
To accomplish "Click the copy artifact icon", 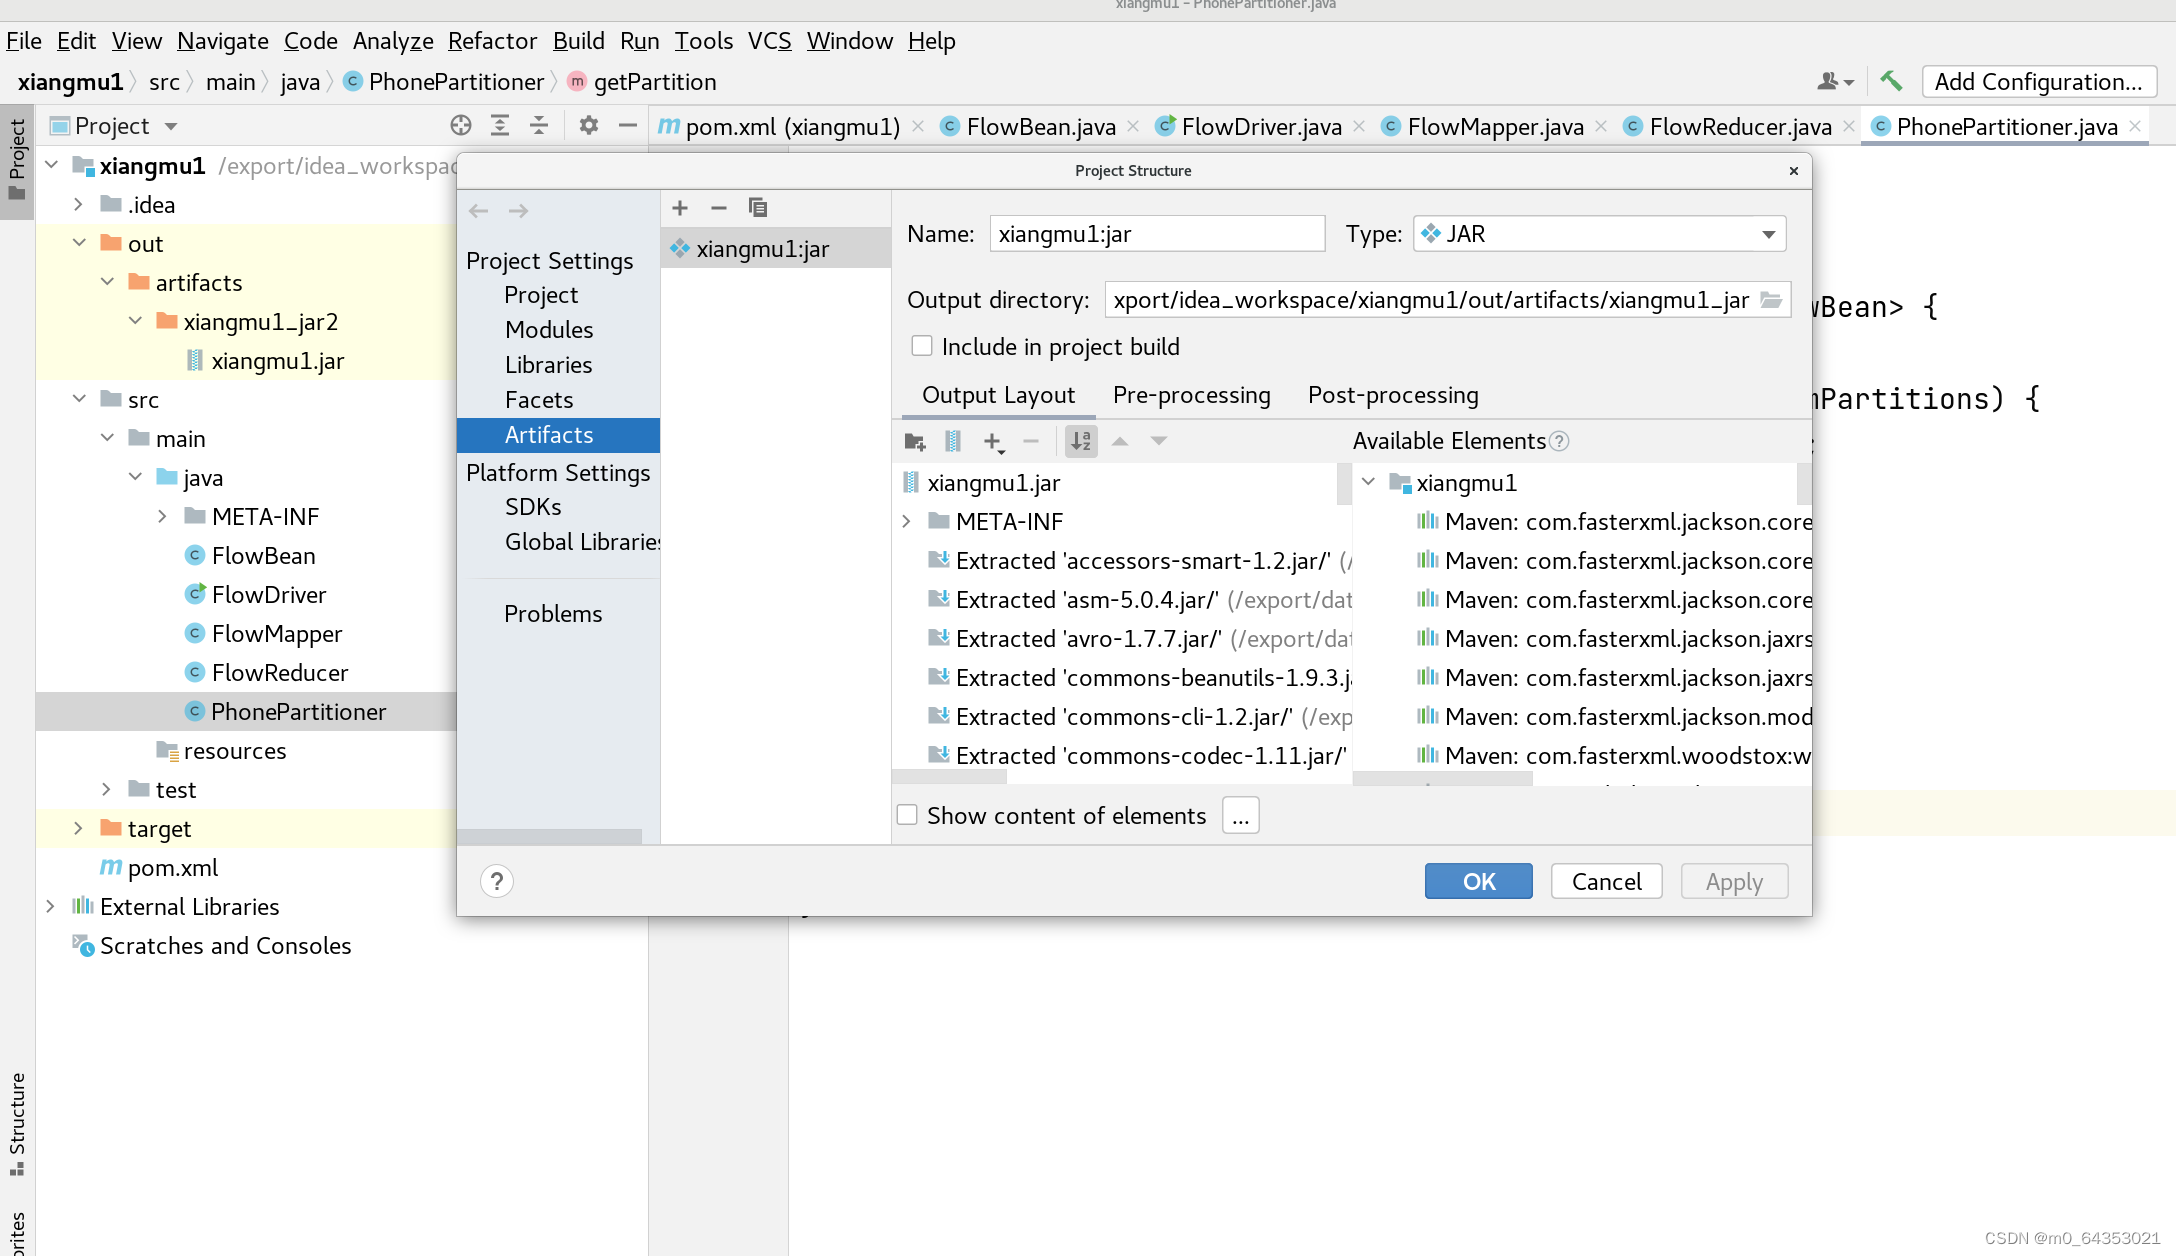I will tap(757, 208).
